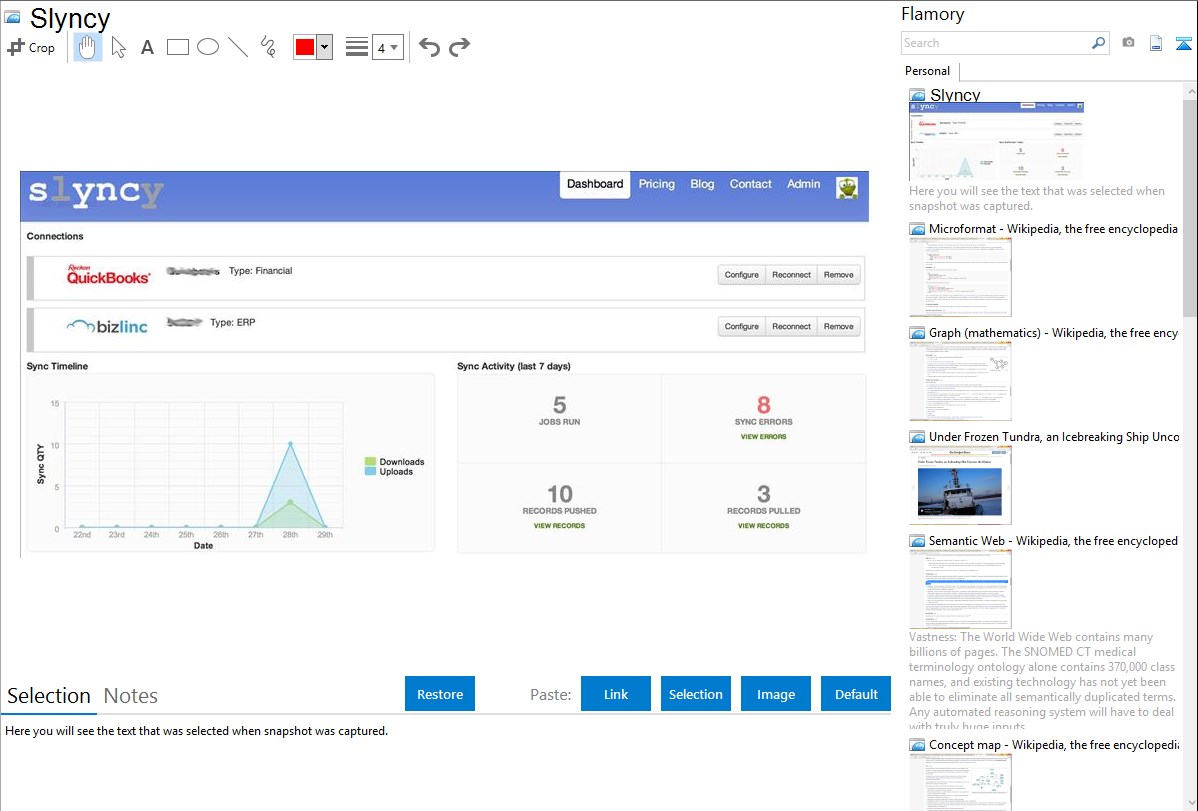Click in the Flamory search field
Viewport: 1198px width, 811px height.
coord(995,43)
